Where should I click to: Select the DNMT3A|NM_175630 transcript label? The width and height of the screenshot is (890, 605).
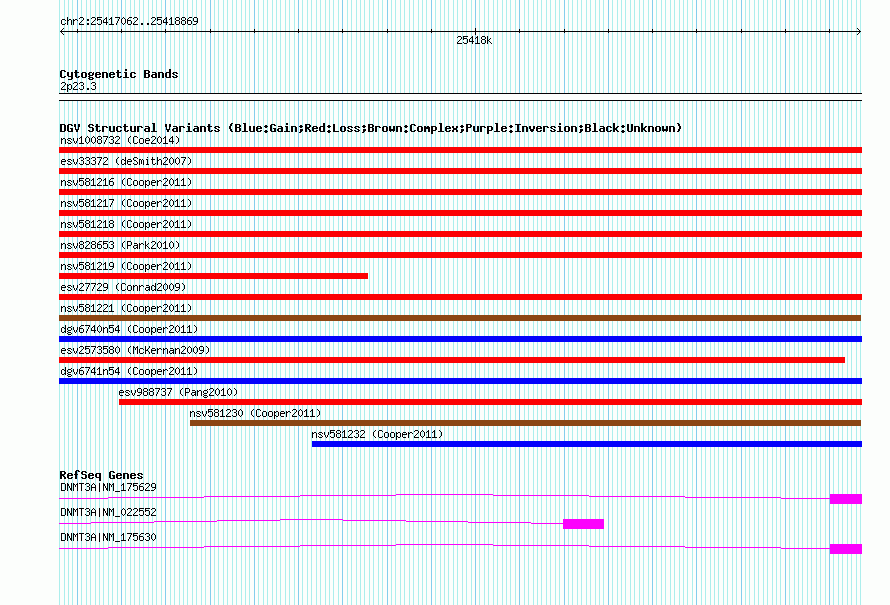pyautogui.click(x=108, y=537)
